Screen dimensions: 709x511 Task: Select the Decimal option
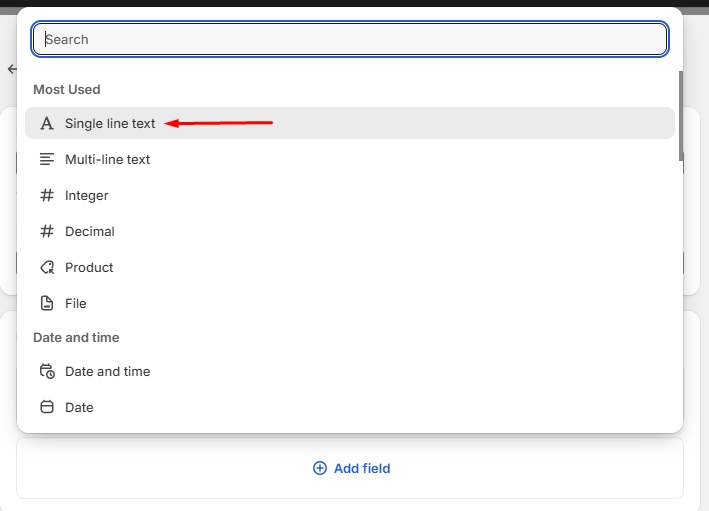[90, 232]
